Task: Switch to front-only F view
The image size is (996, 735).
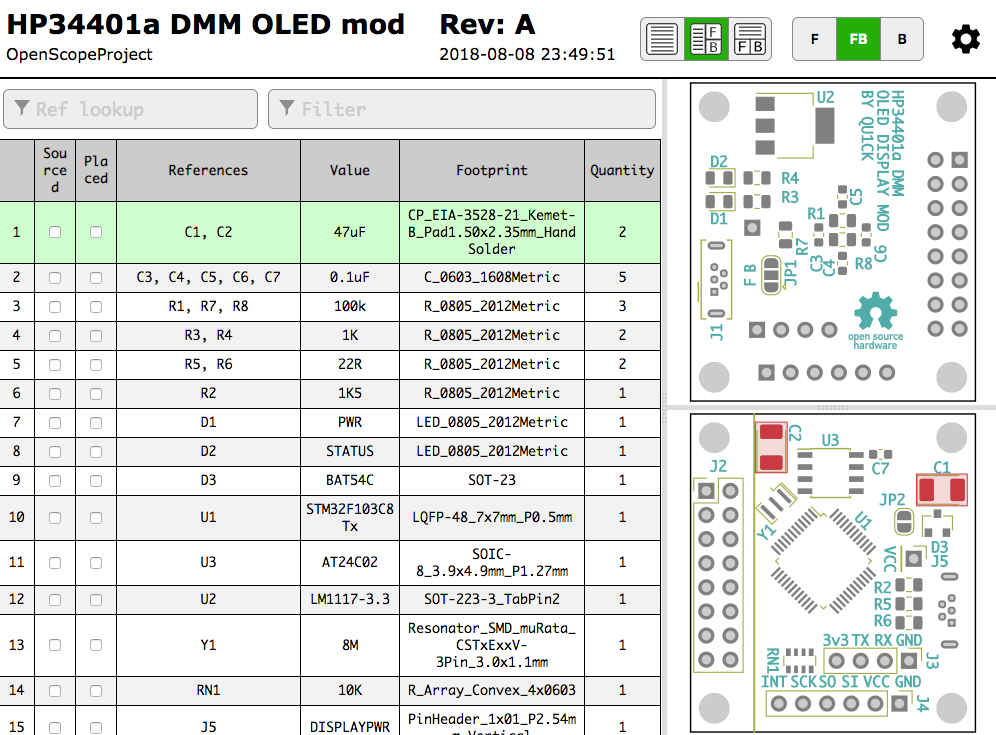Action: pyautogui.click(x=814, y=38)
